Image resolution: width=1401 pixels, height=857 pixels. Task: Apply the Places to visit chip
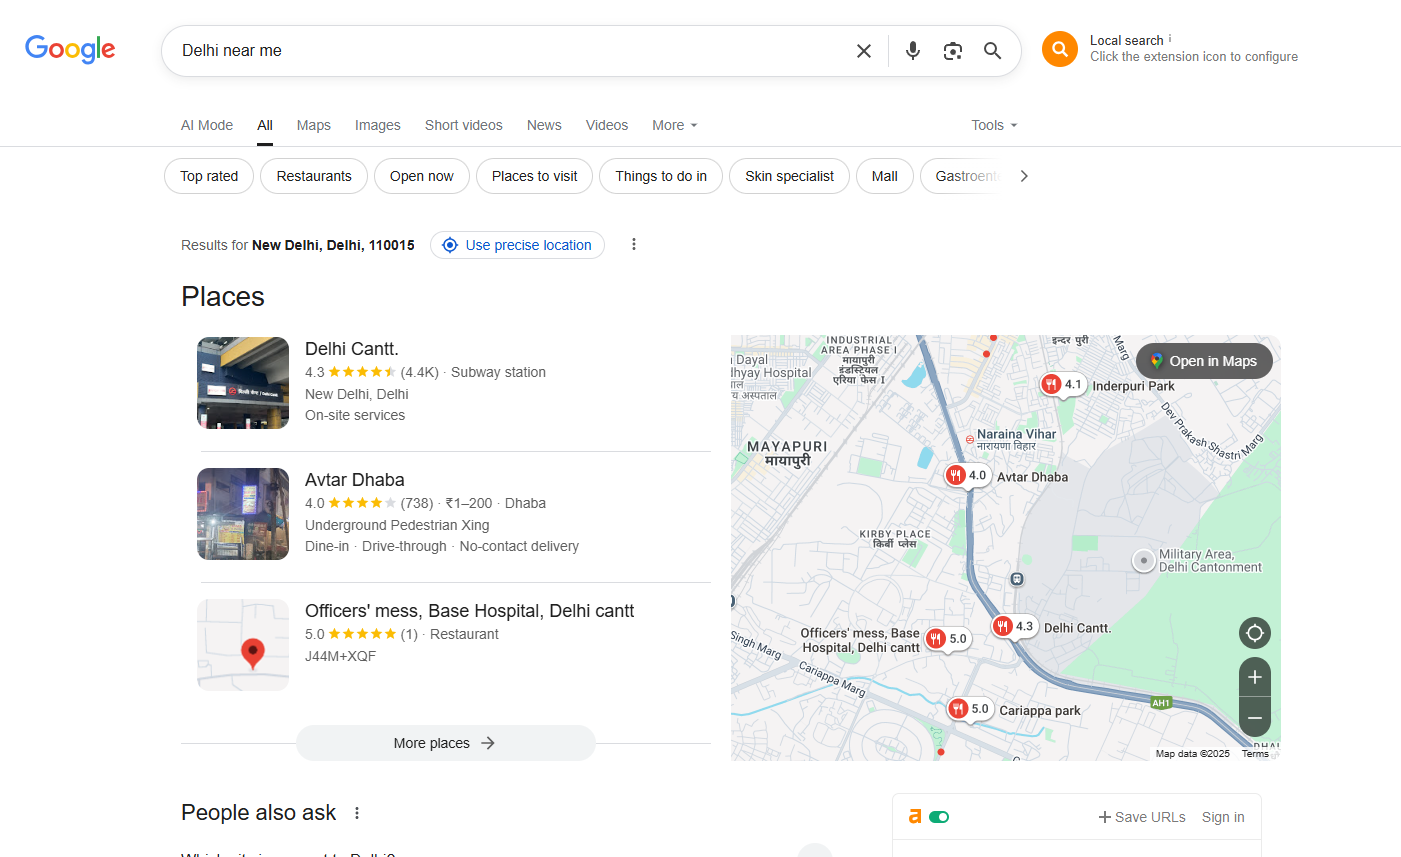(x=535, y=176)
